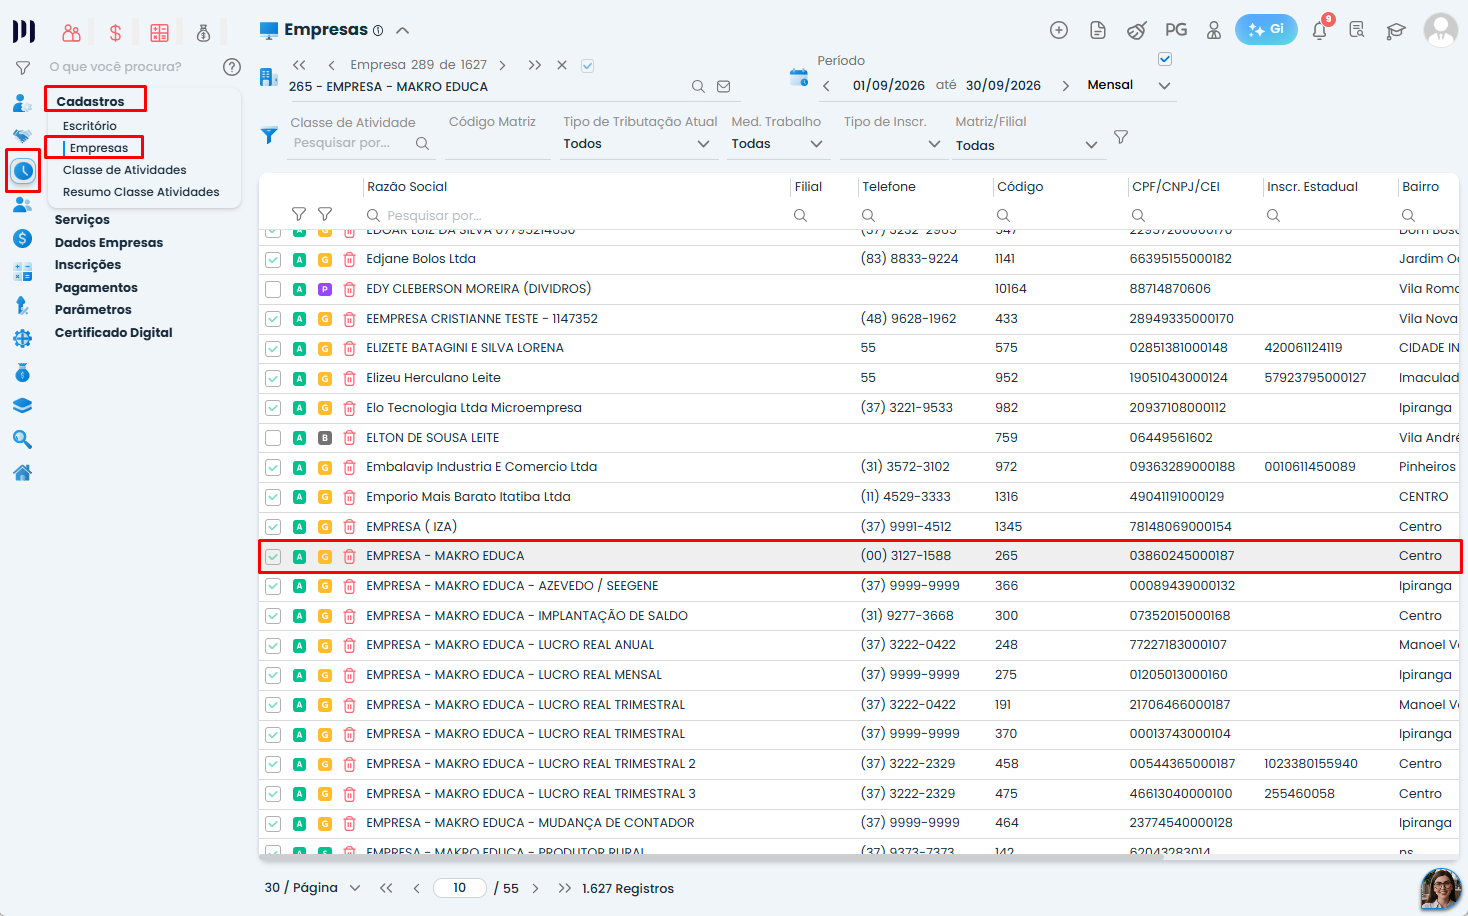1468x916 pixels.
Task: Go to the next page of records
Action: 535,888
